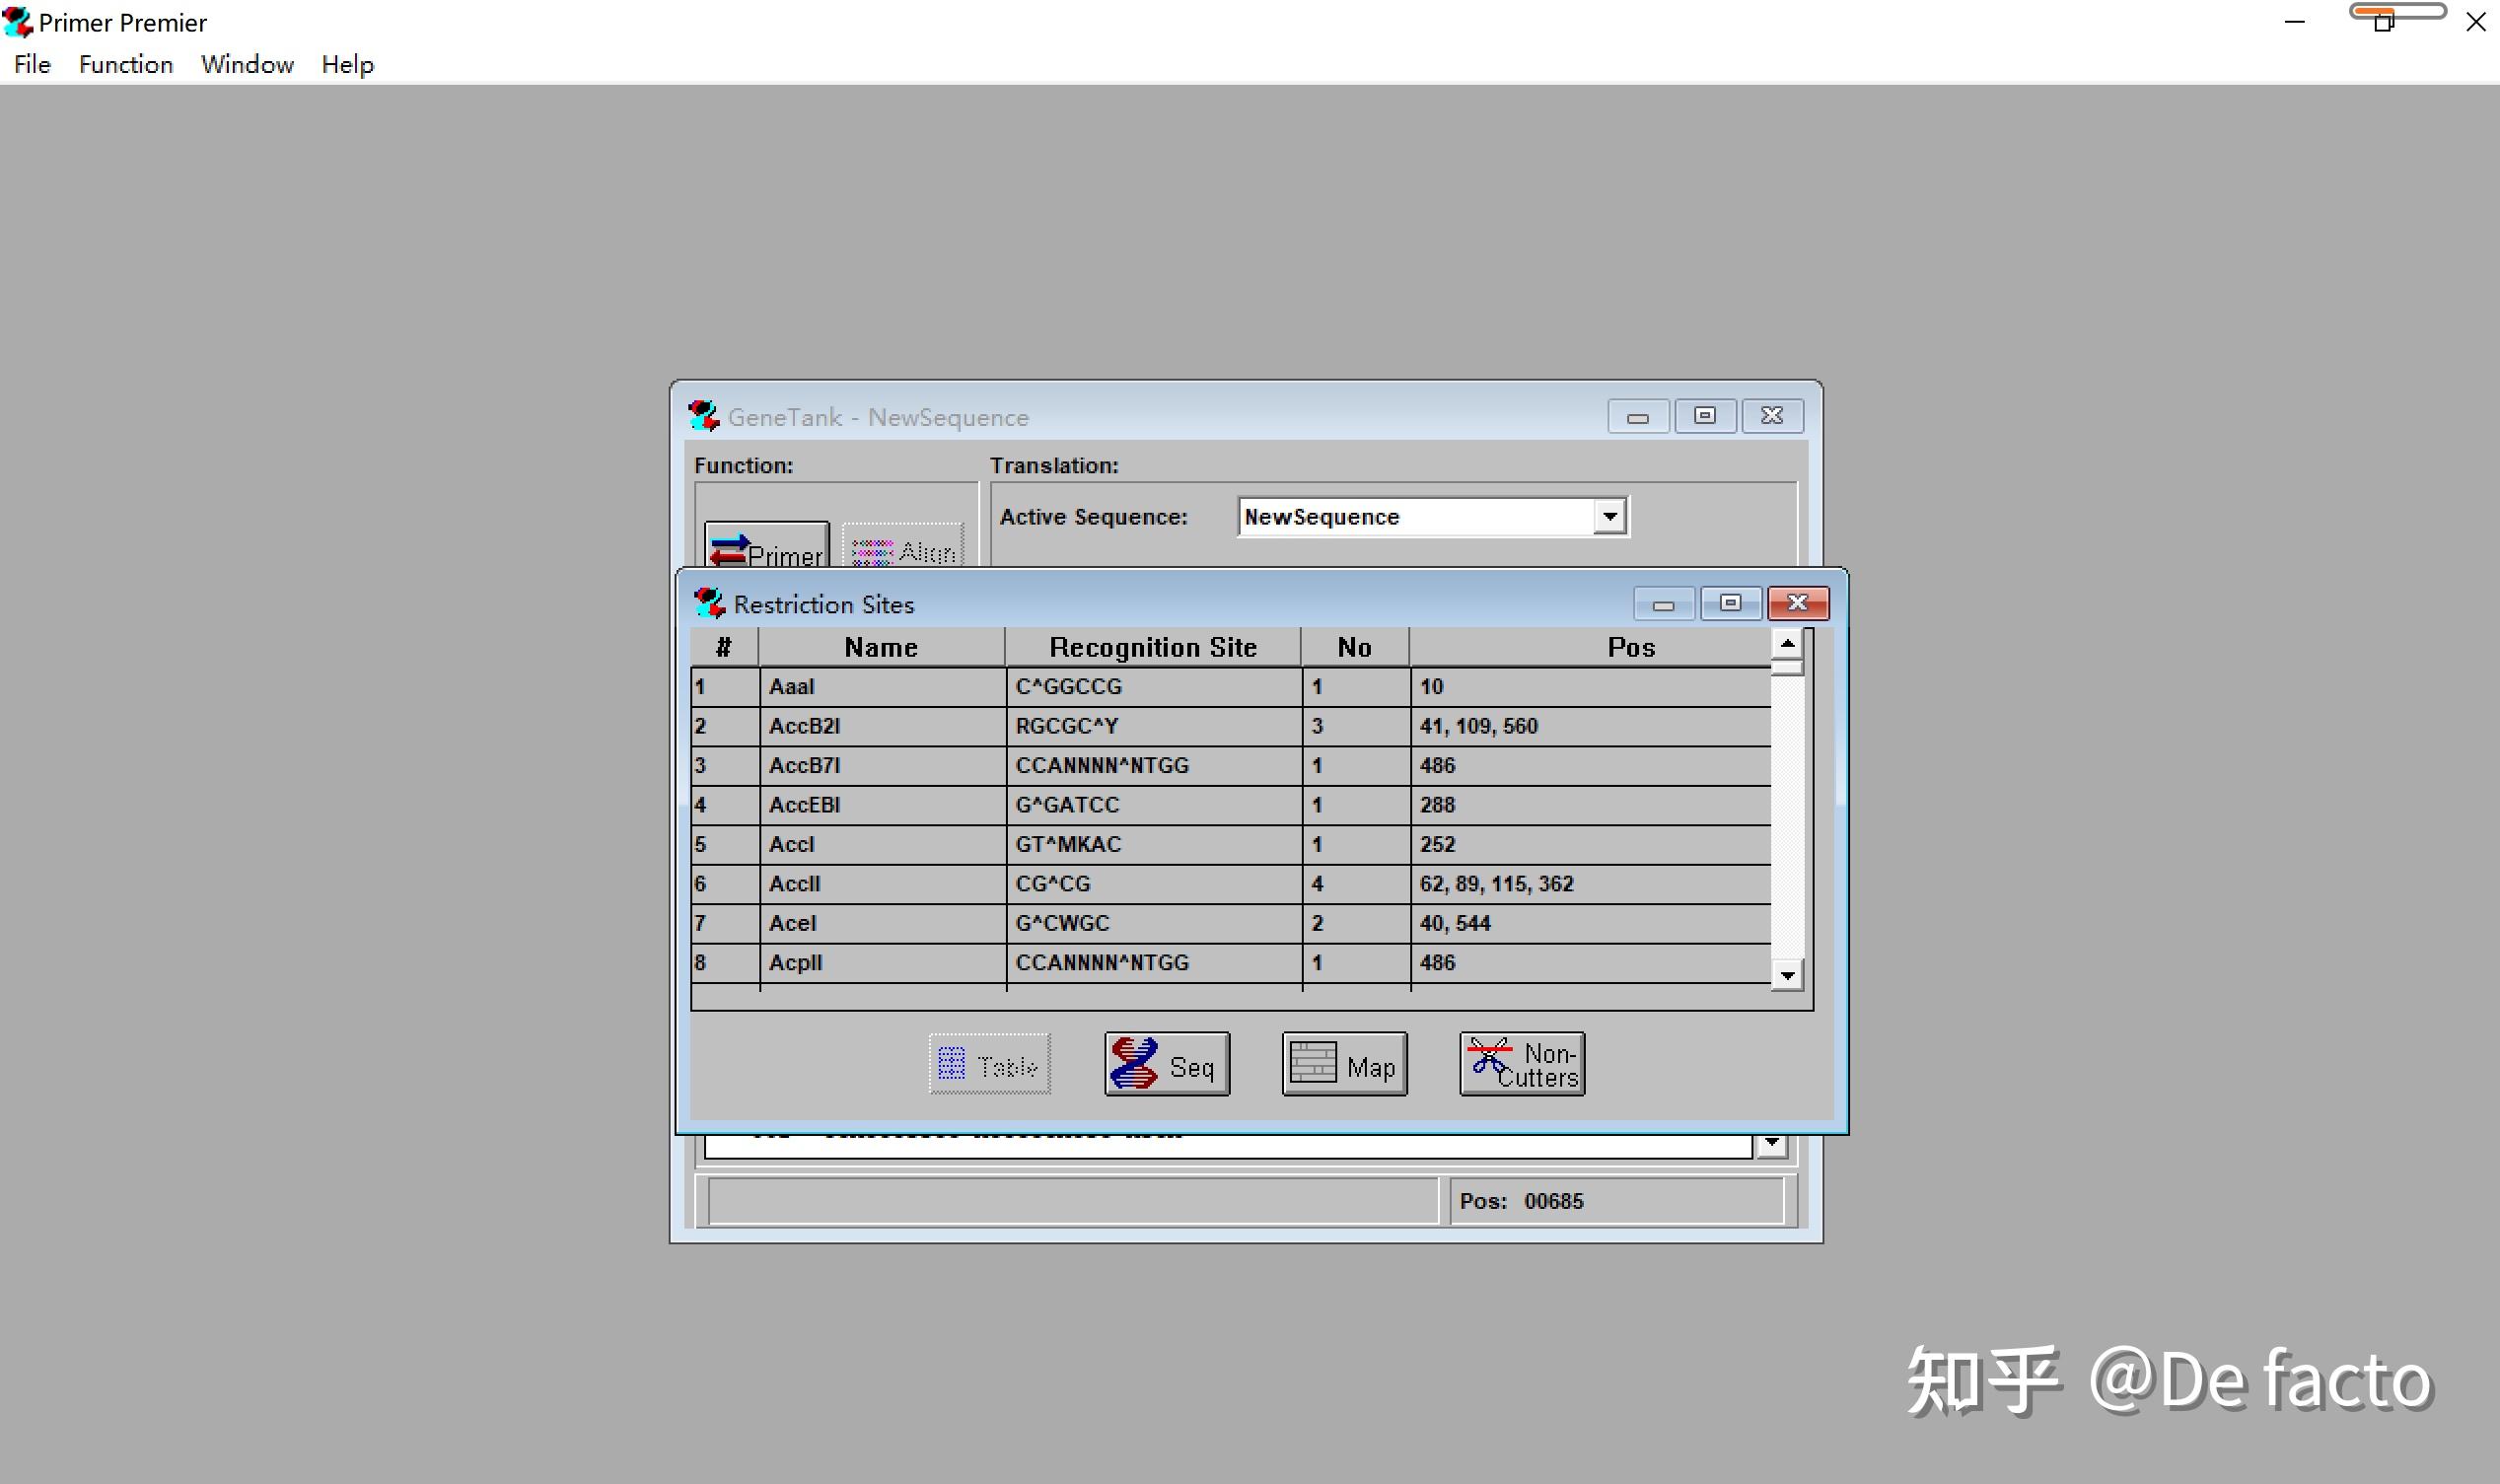Click the scroll up arrow of restriction table
The image size is (2500, 1484).
tap(1787, 643)
